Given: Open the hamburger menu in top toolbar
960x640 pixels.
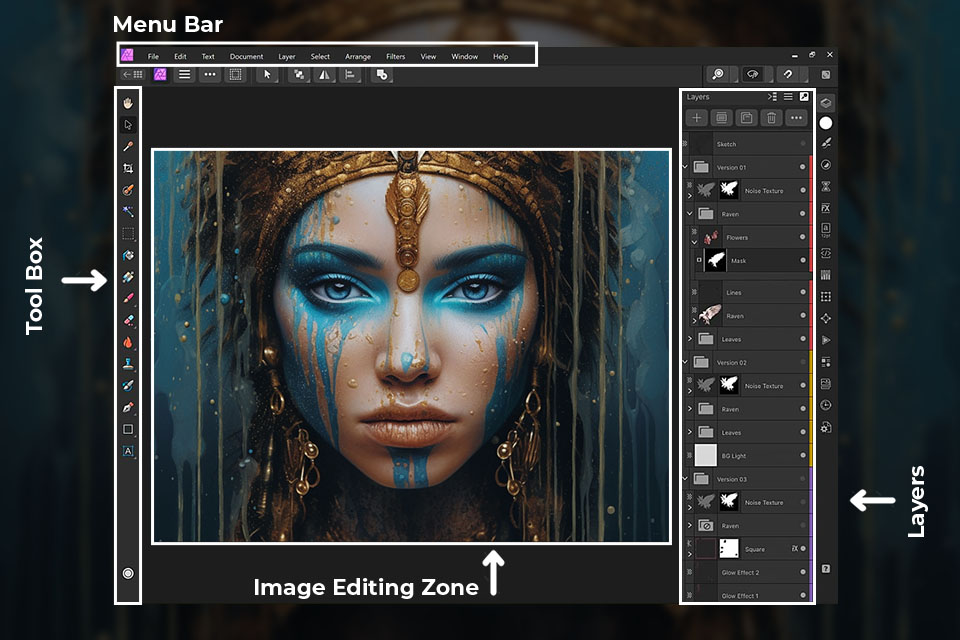Looking at the screenshot, I should (184, 75).
